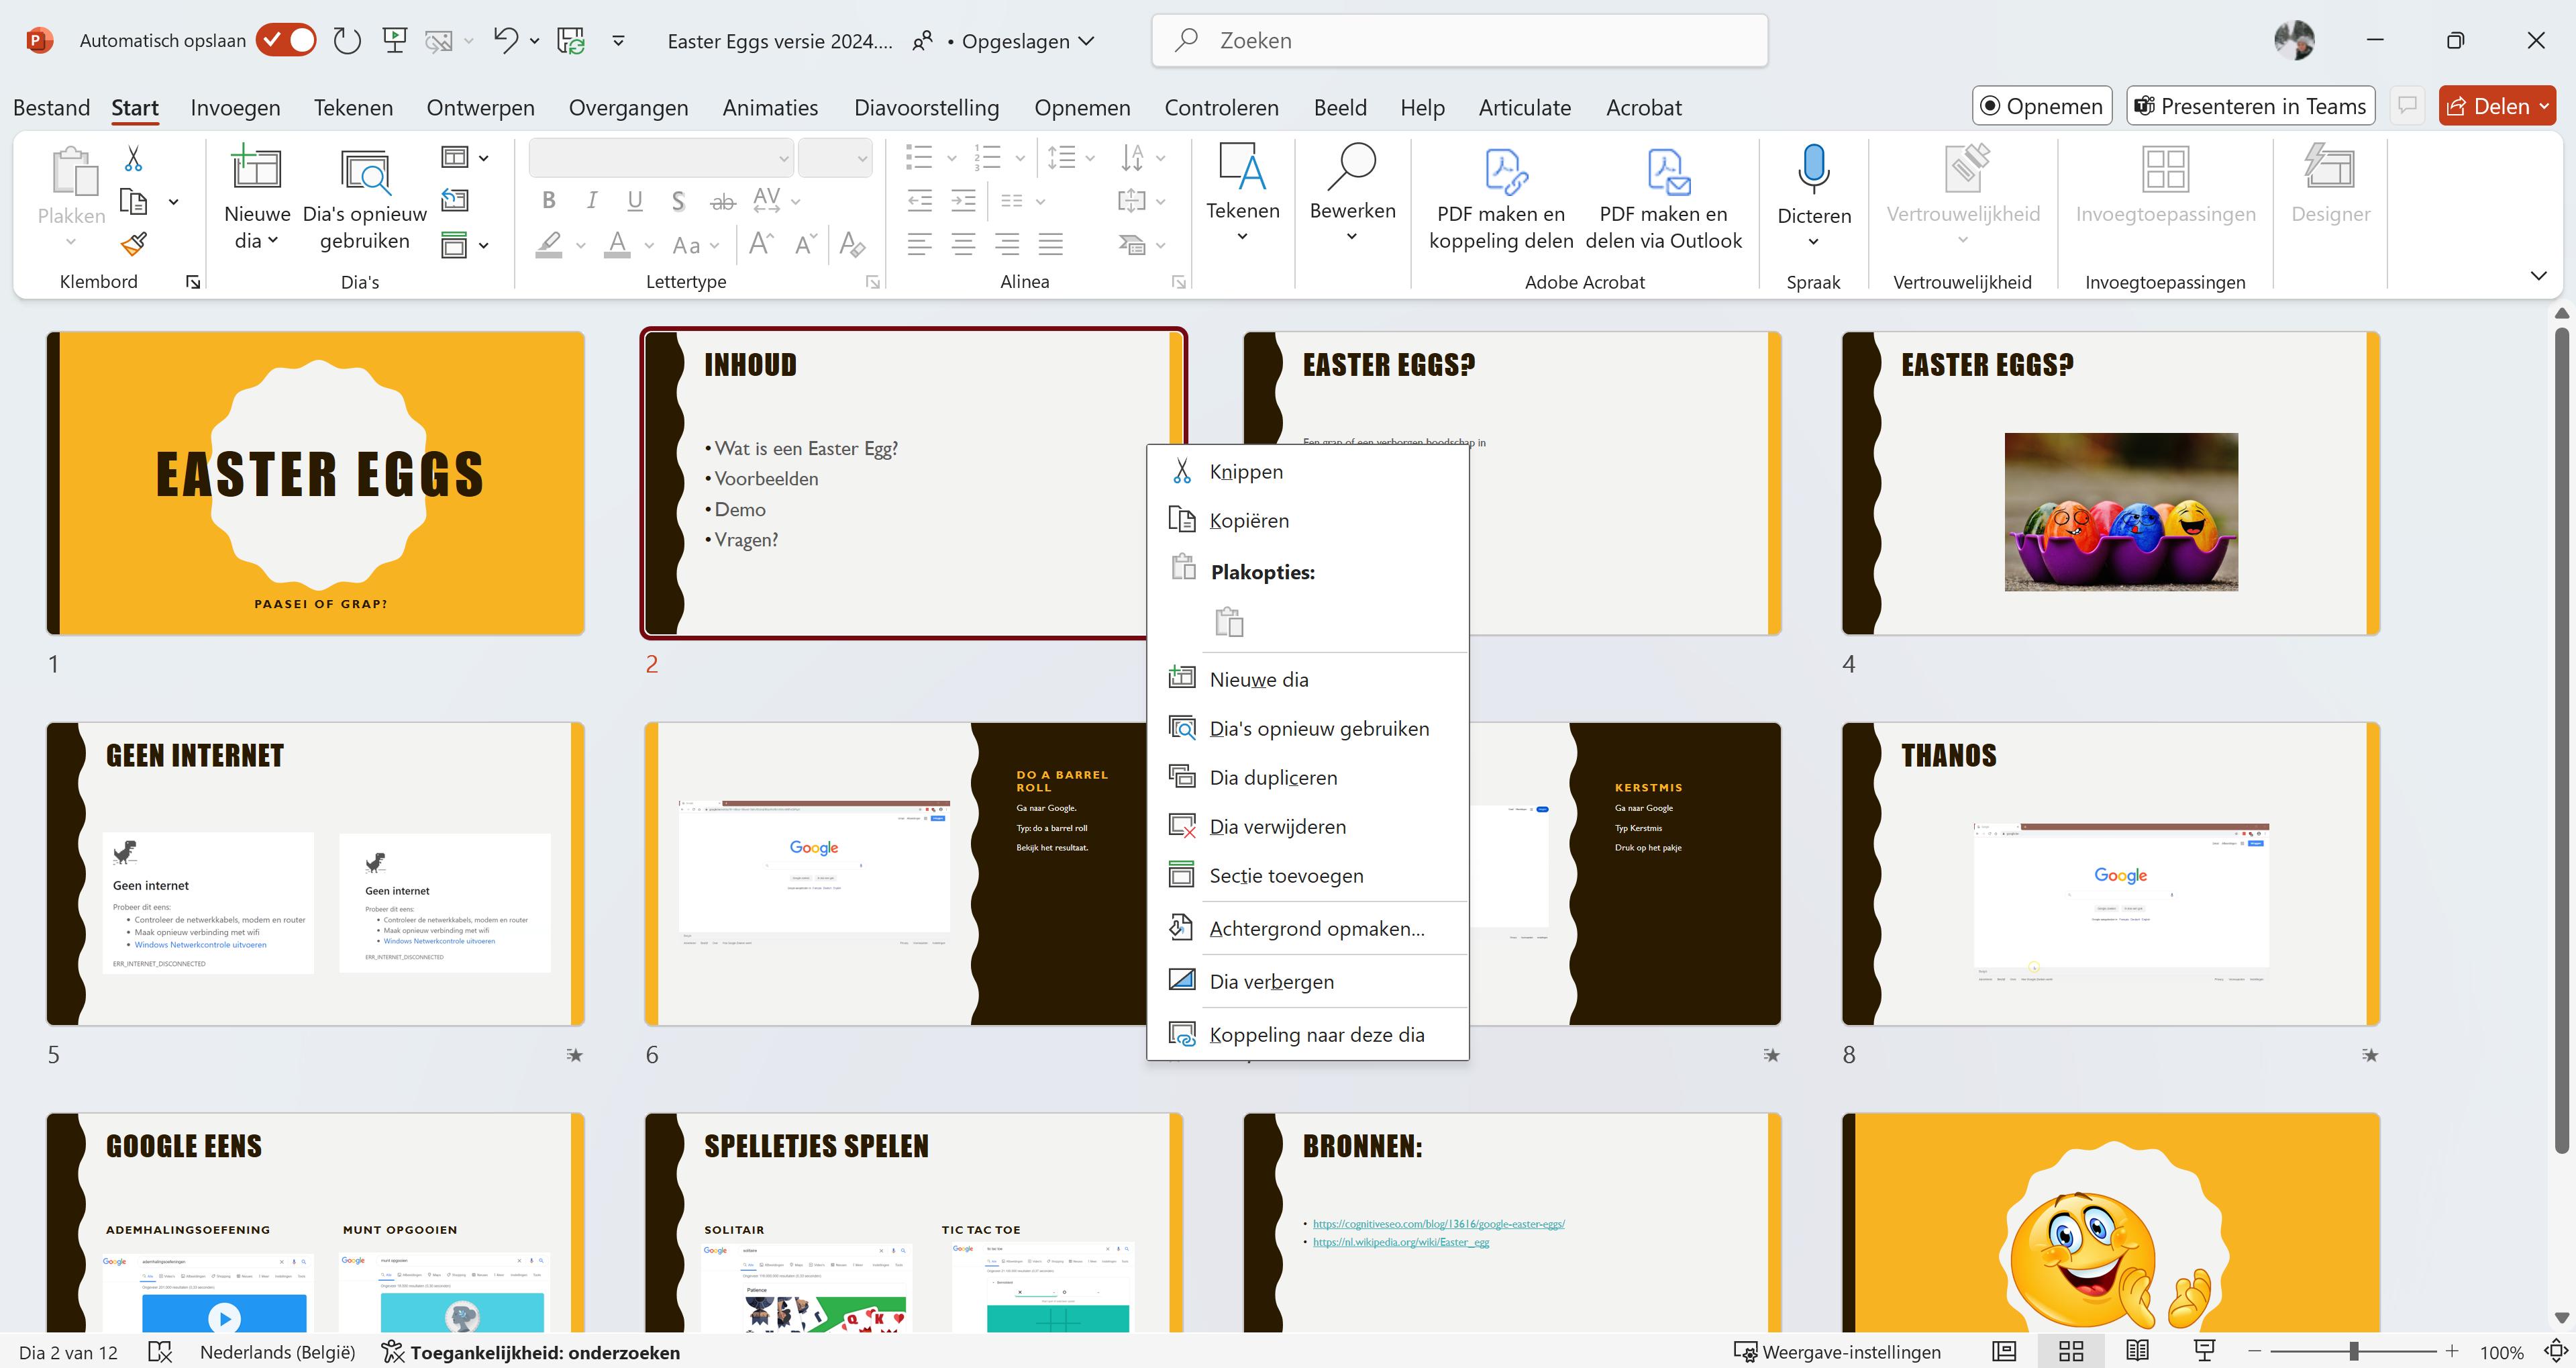
Task: Toggle Bold formatting button
Action: coord(549,201)
